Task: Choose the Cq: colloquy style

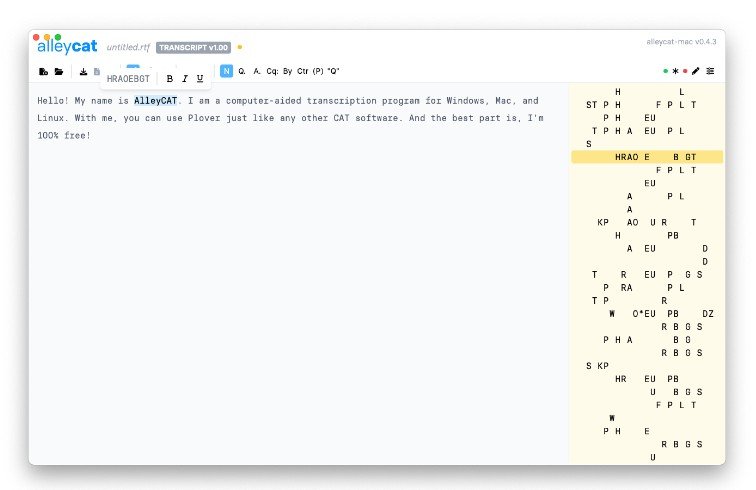Action: pyautogui.click(x=272, y=71)
